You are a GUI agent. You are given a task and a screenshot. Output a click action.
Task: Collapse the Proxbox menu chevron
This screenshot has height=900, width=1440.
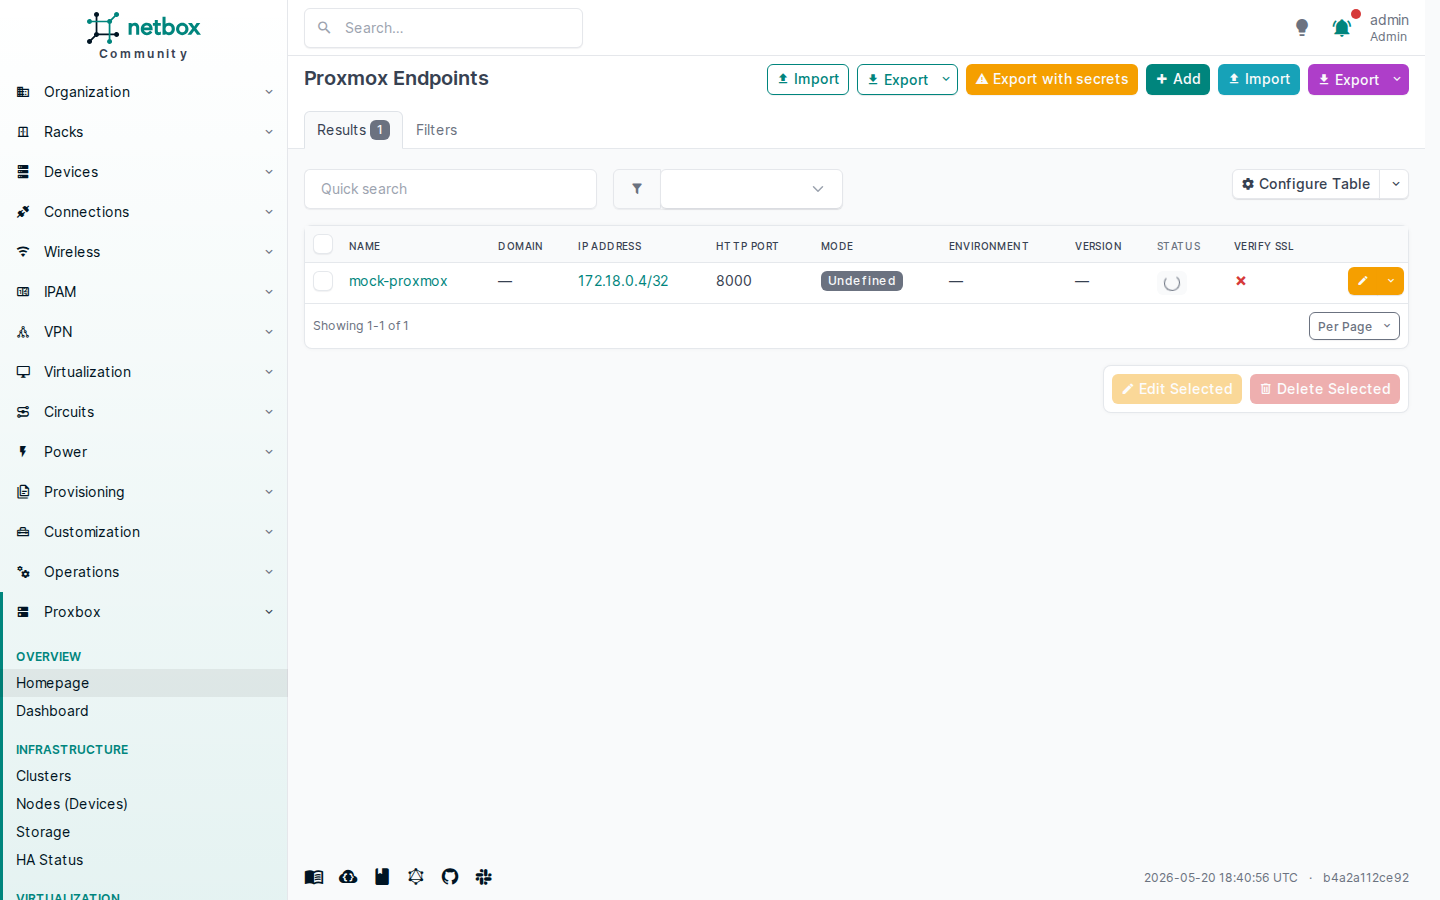(x=269, y=612)
